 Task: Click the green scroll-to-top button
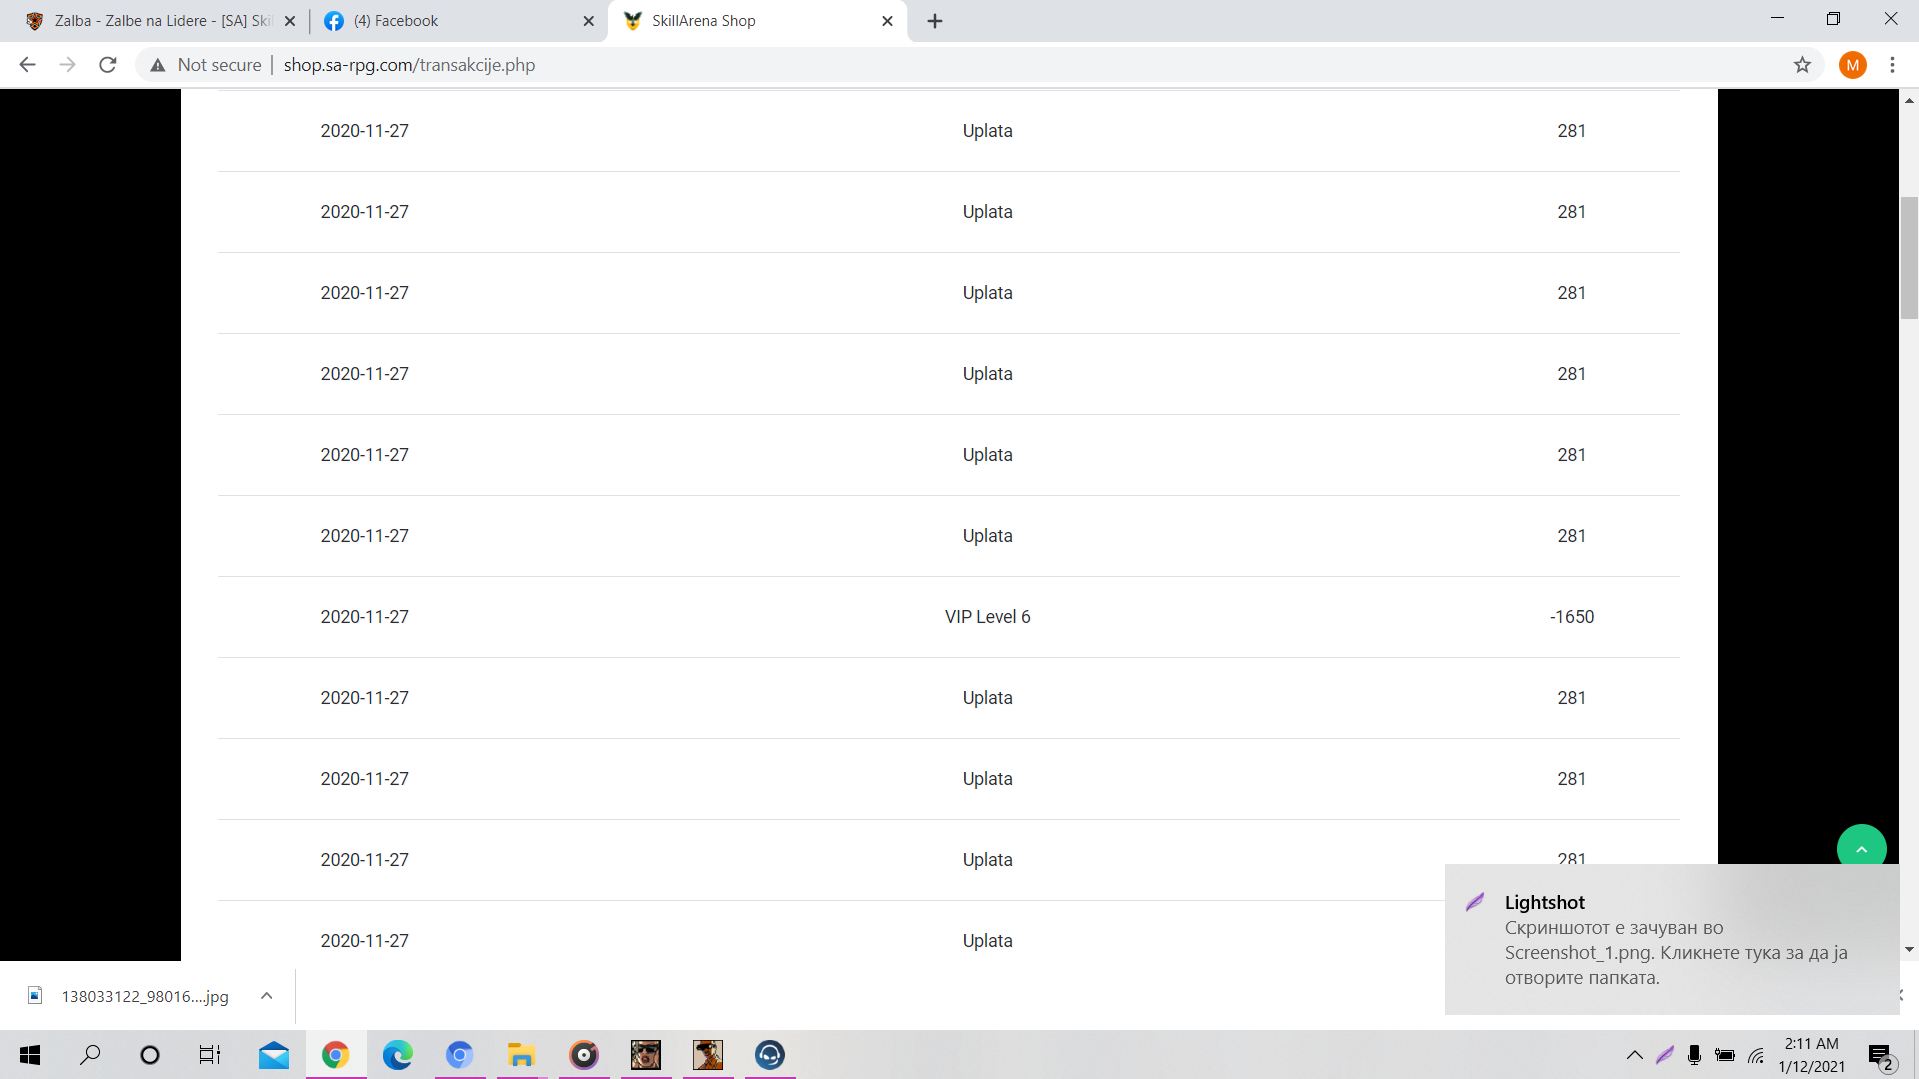1861,848
